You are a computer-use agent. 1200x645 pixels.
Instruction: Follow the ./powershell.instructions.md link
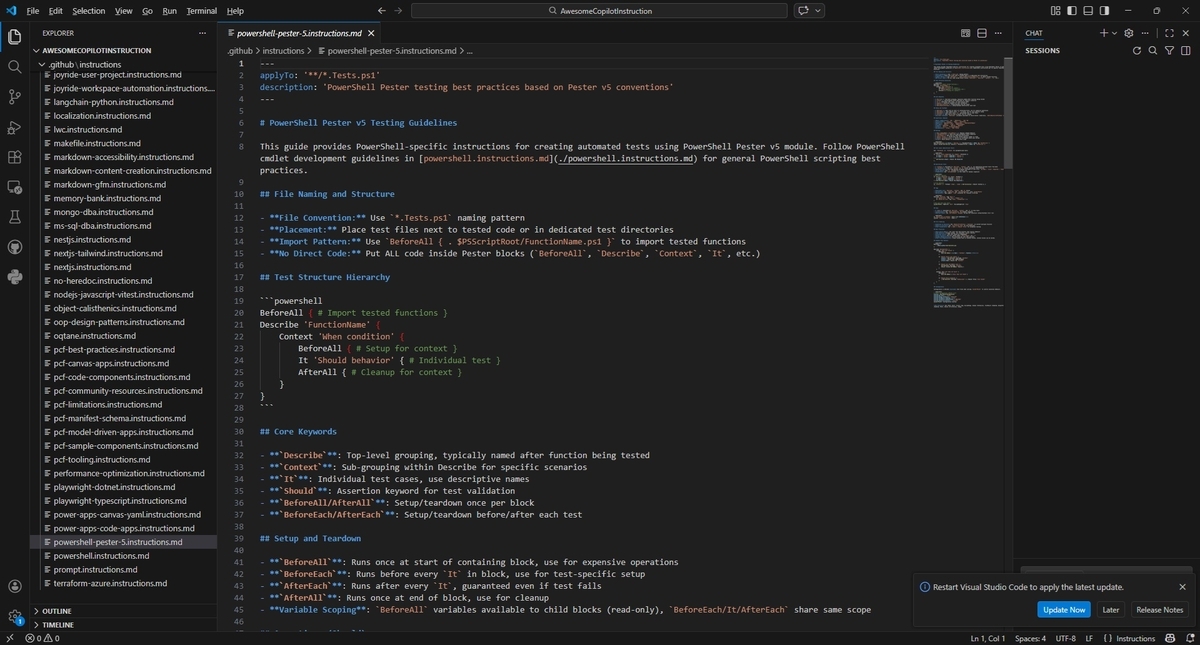624,158
